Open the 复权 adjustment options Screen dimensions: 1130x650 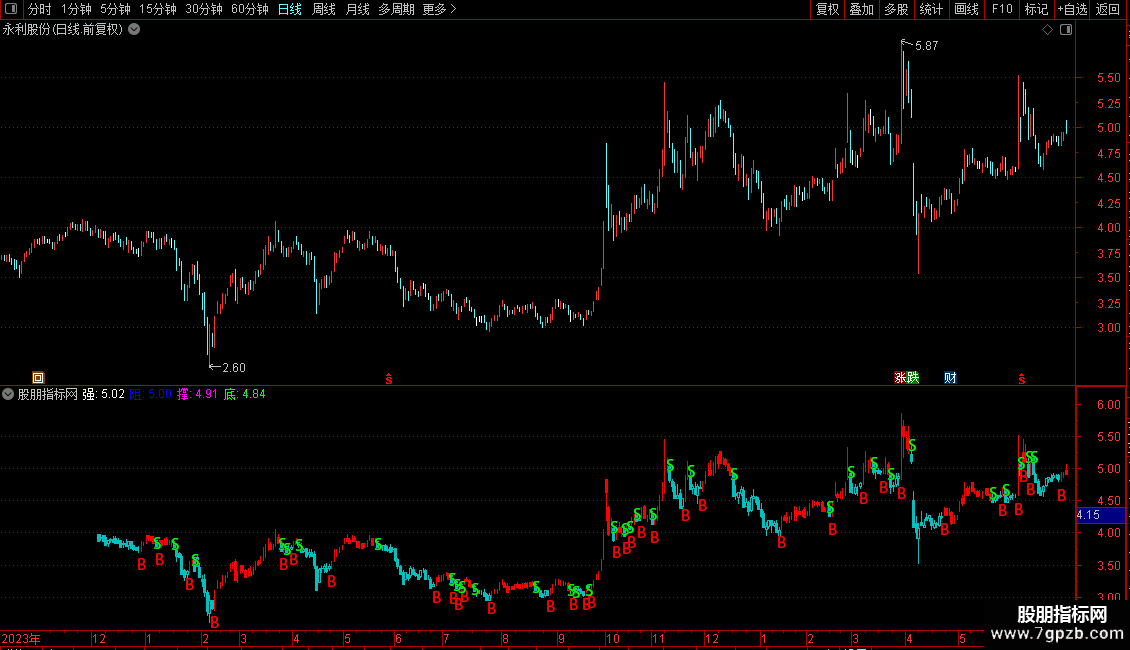[827, 9]
